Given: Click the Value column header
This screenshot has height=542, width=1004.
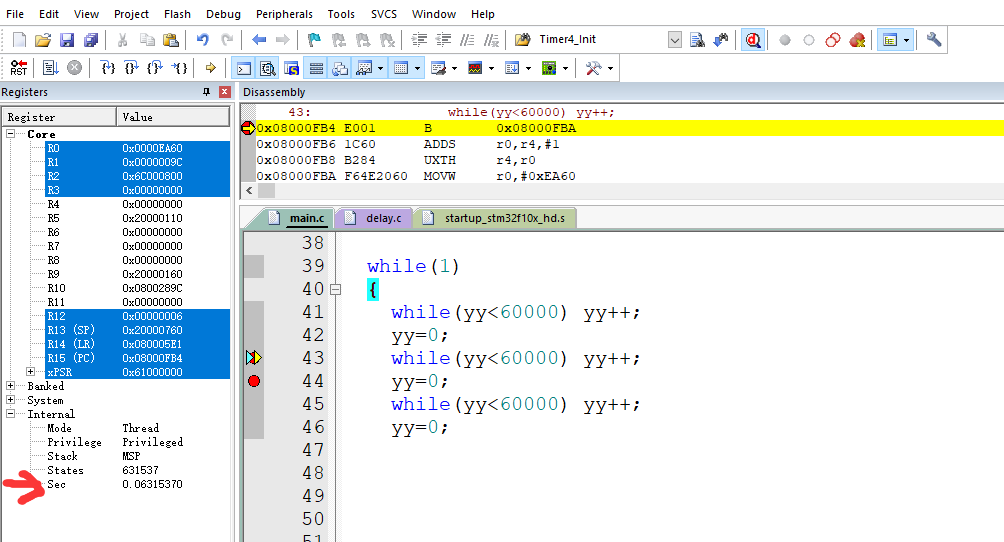Looking at the screenshot, I should 173,117.
